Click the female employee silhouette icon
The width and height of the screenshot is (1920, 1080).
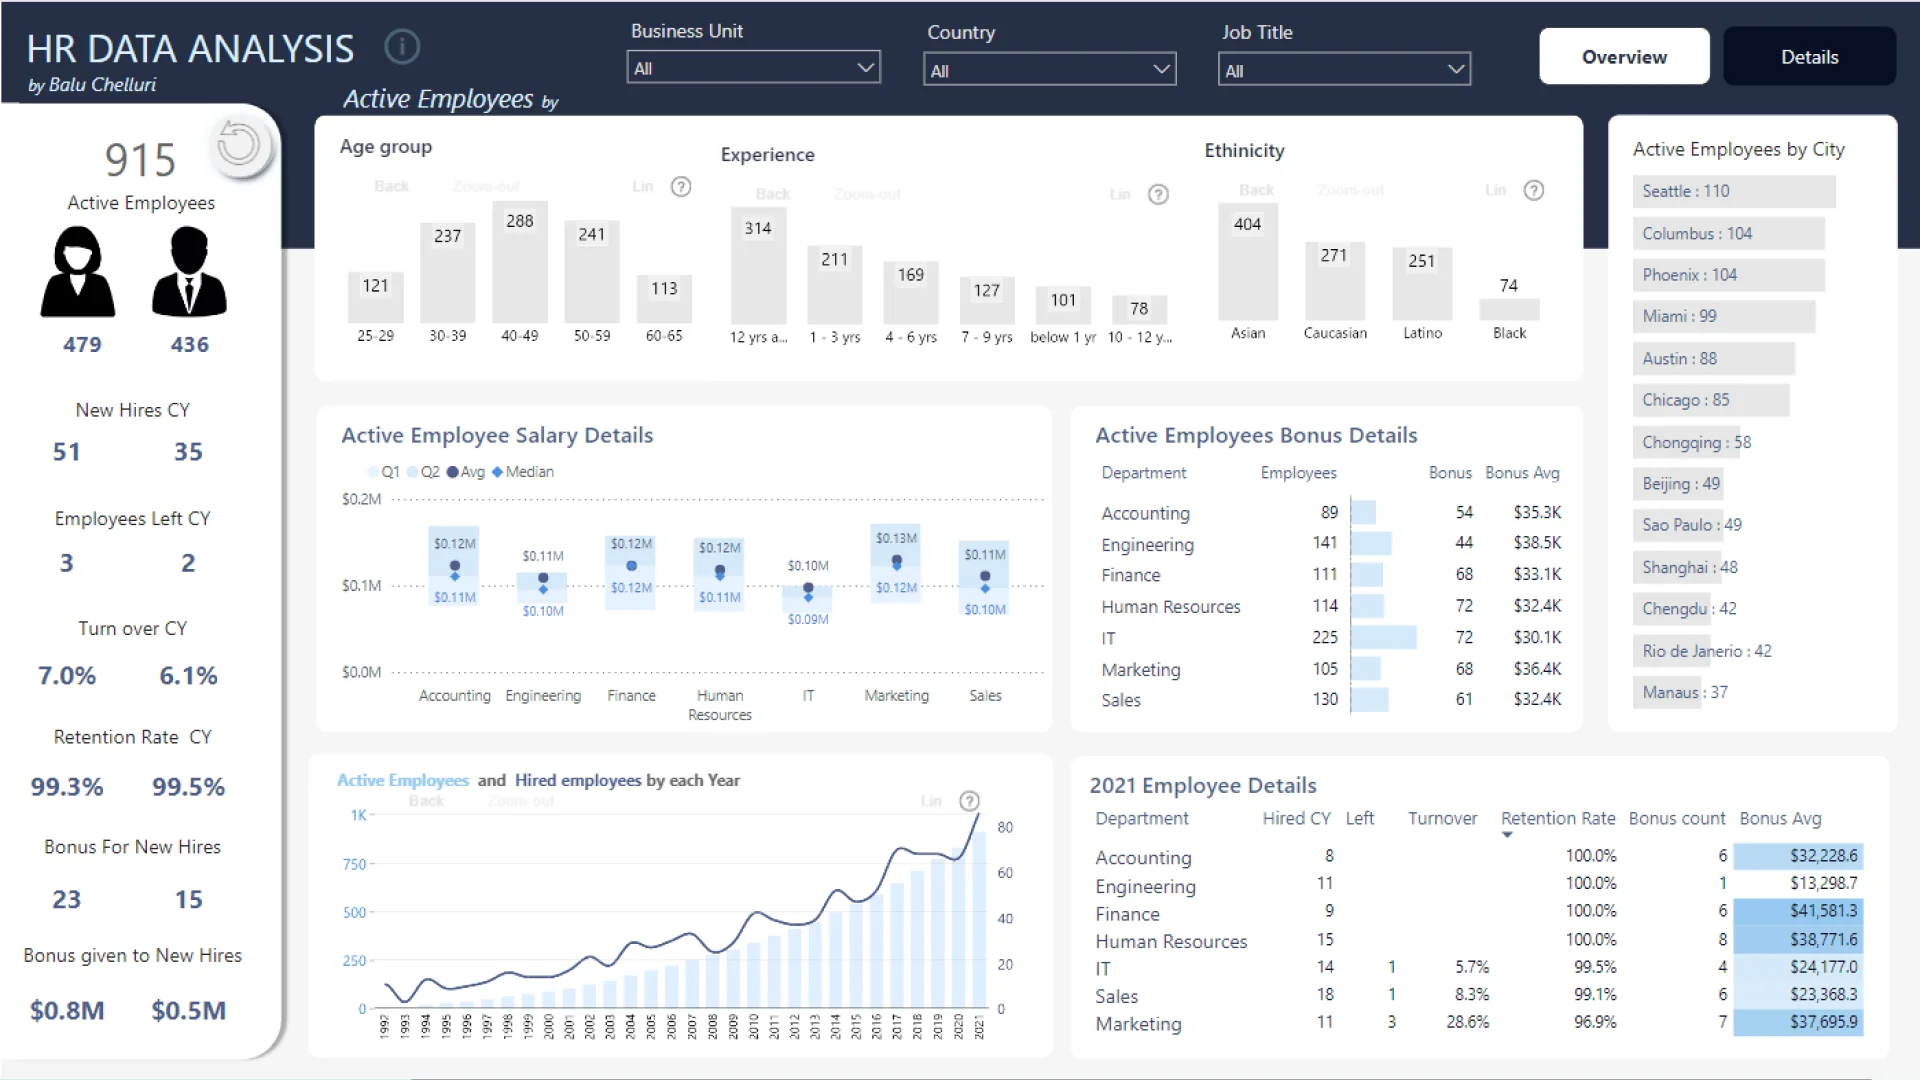click(78, 272)
